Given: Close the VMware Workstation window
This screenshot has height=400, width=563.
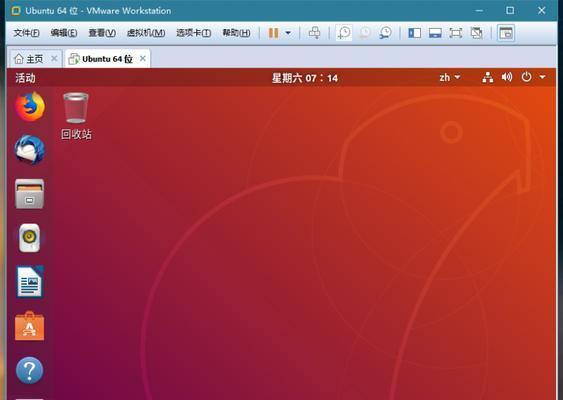Looking at the screenshot, I should pos(541,11).
